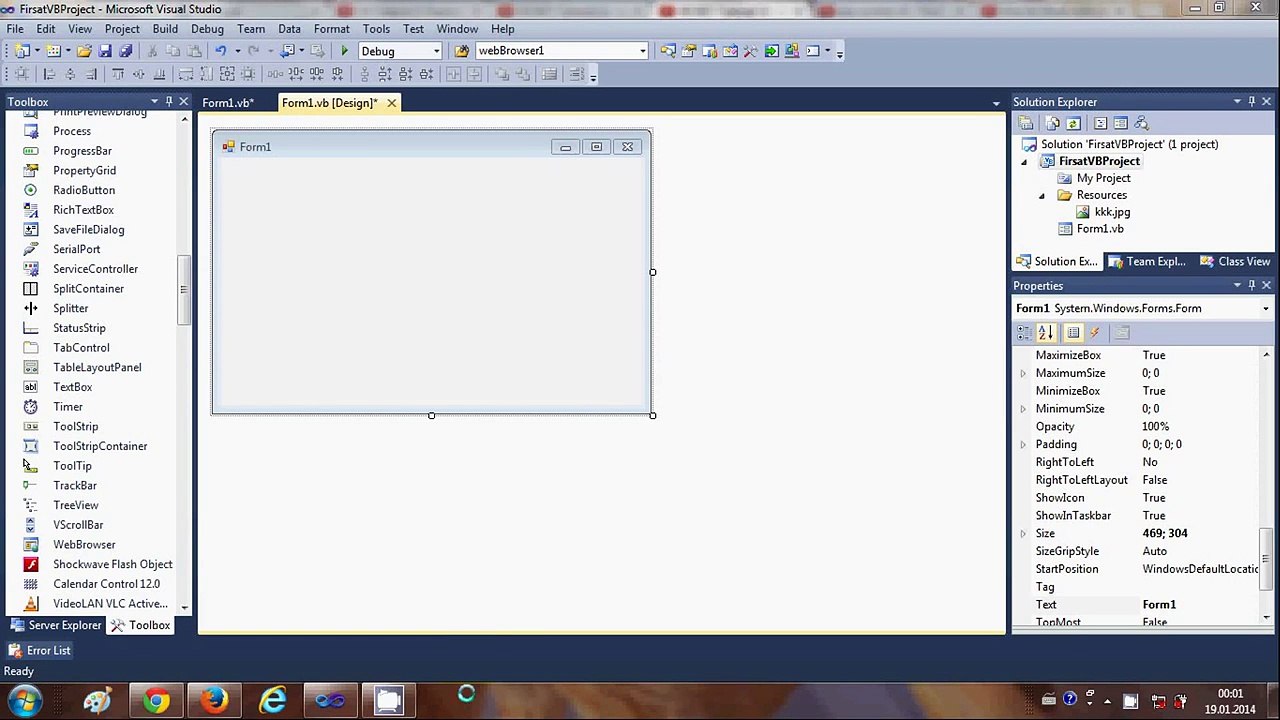Click the ShowInTaskbar property row

[1138, 516]
